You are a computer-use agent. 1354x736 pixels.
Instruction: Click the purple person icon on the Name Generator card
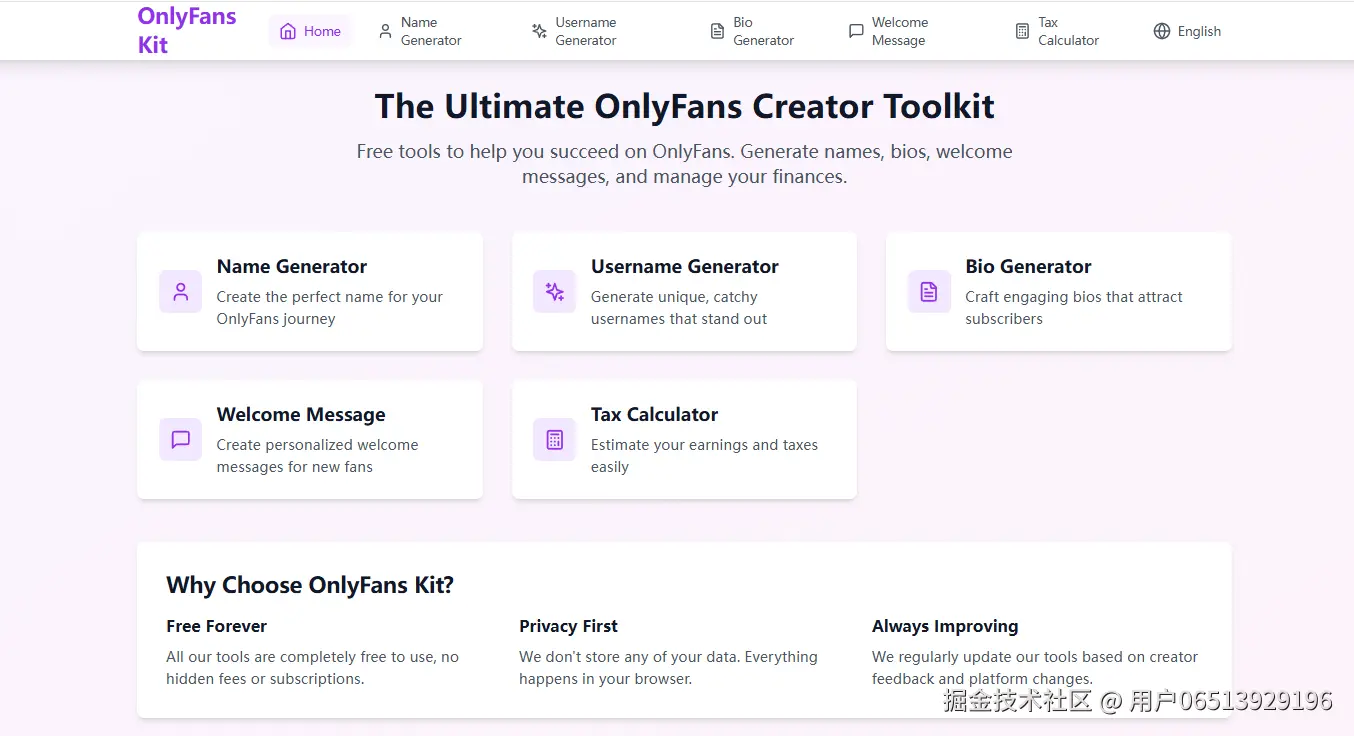coord(181,292)
